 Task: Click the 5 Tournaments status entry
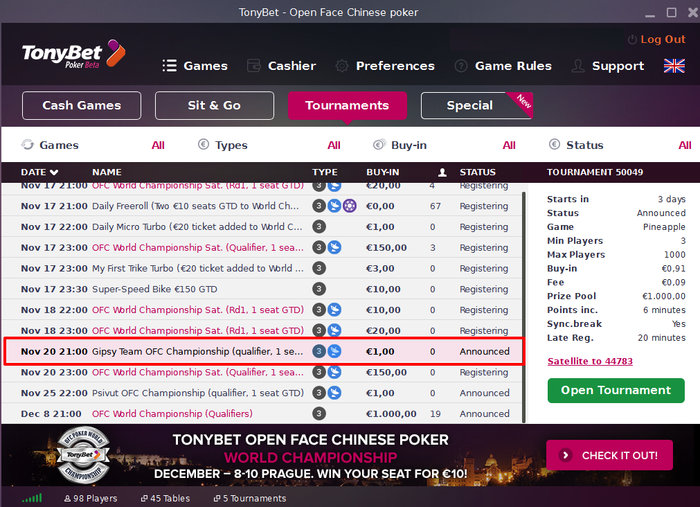point(250,499)
